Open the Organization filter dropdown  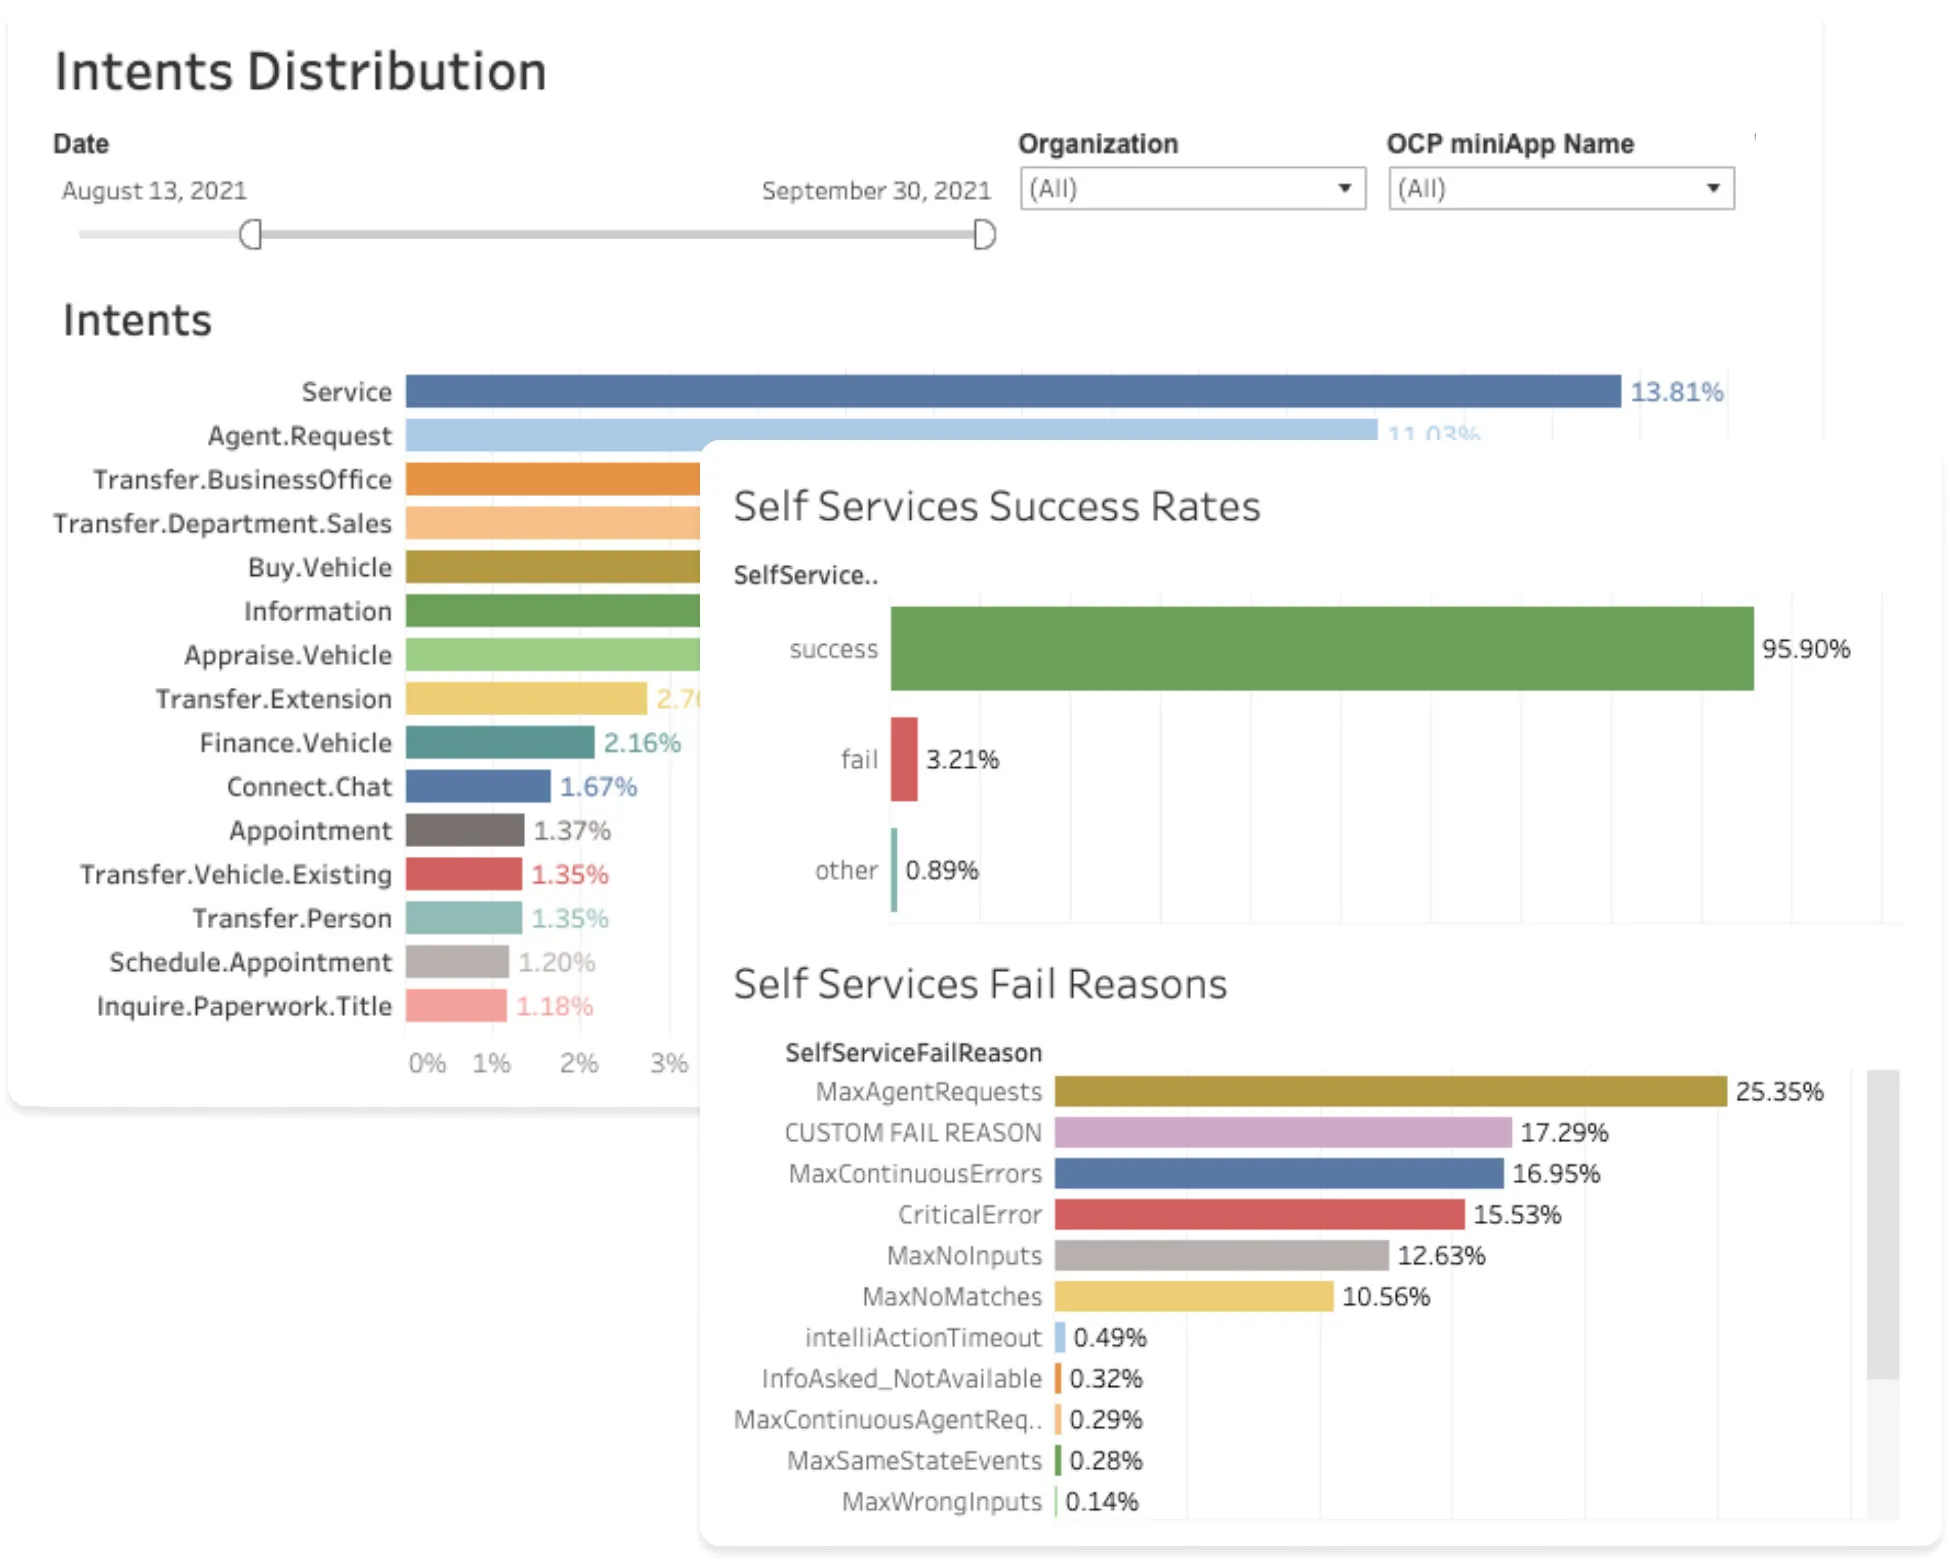pos(1192,189)
